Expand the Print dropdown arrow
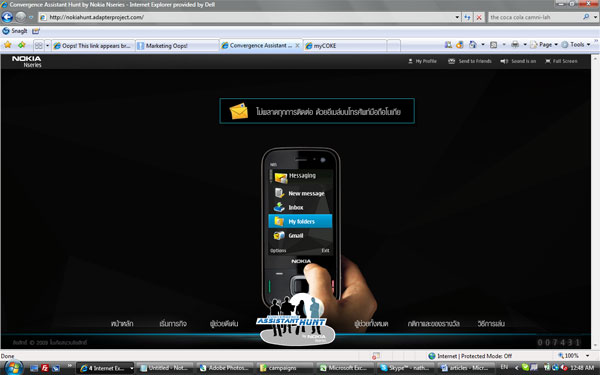The image size is (600, 375). click(525, 45)
